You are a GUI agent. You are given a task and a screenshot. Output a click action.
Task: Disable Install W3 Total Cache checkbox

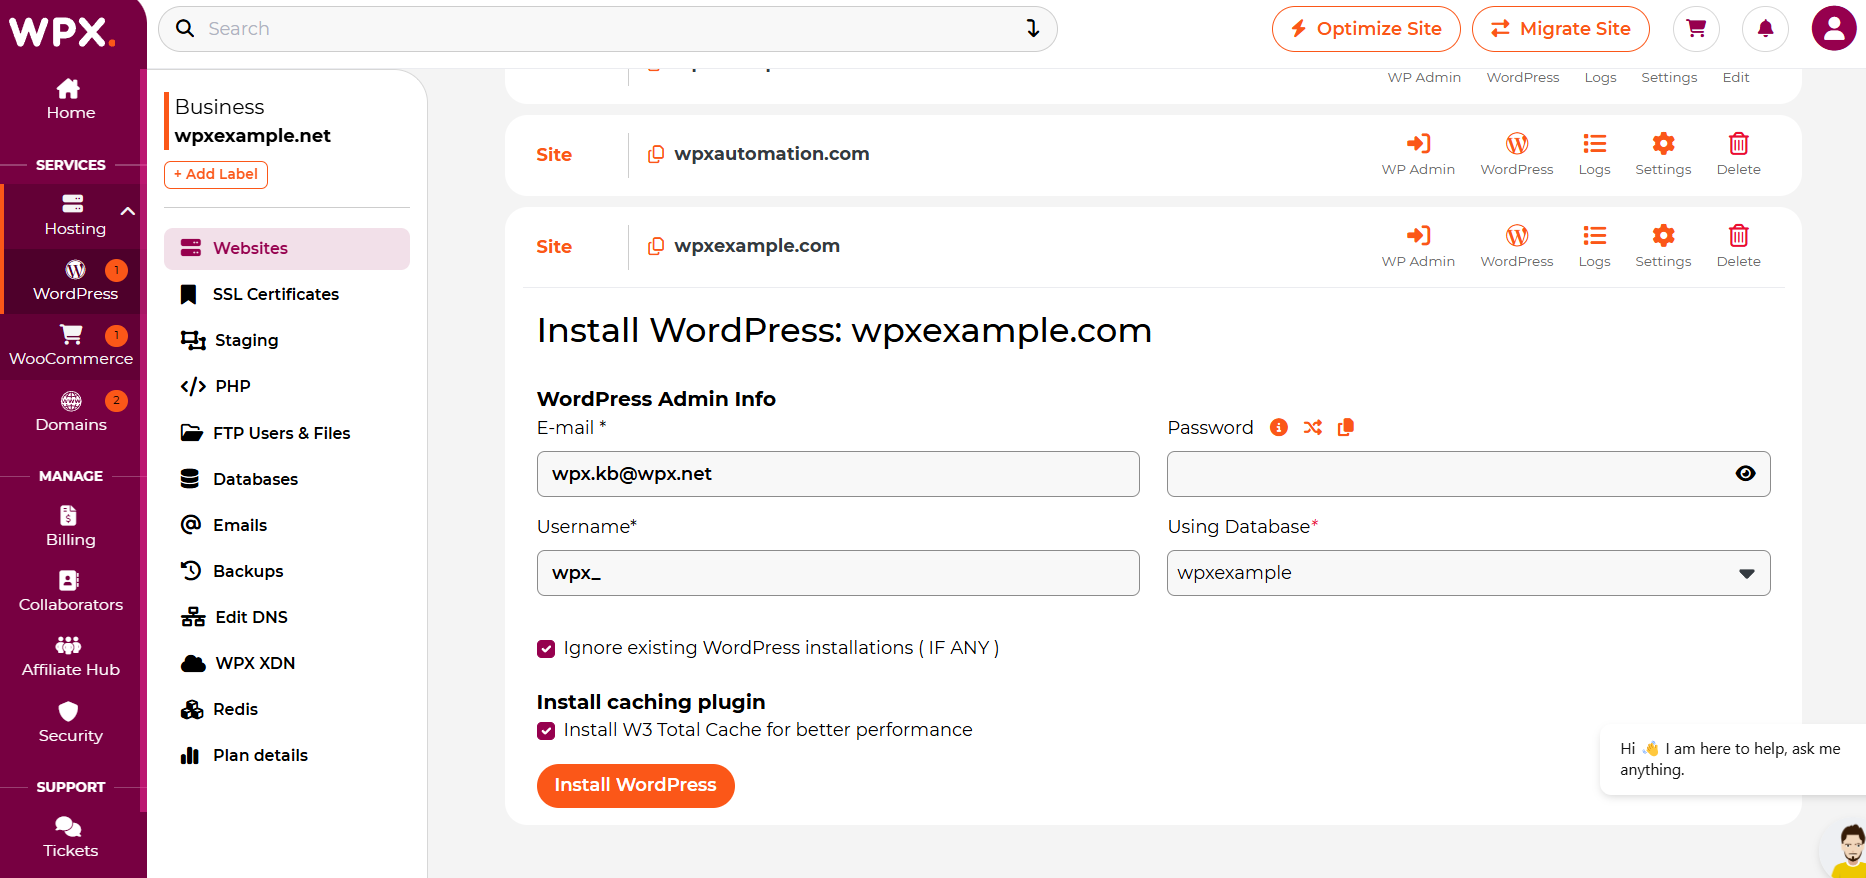coord(546,731)
